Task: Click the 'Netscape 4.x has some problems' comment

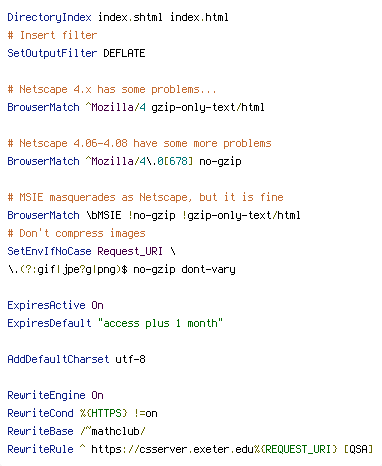Action: click(112, 89)
